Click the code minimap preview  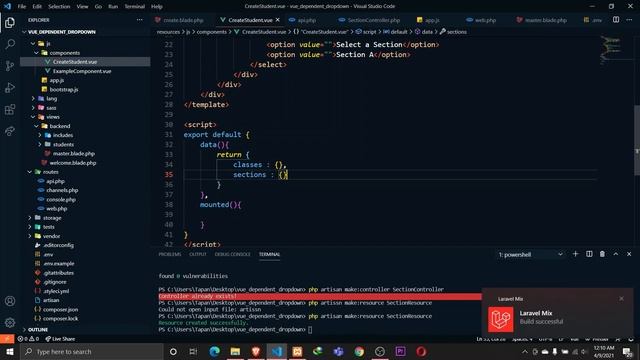tap(611, 51)
